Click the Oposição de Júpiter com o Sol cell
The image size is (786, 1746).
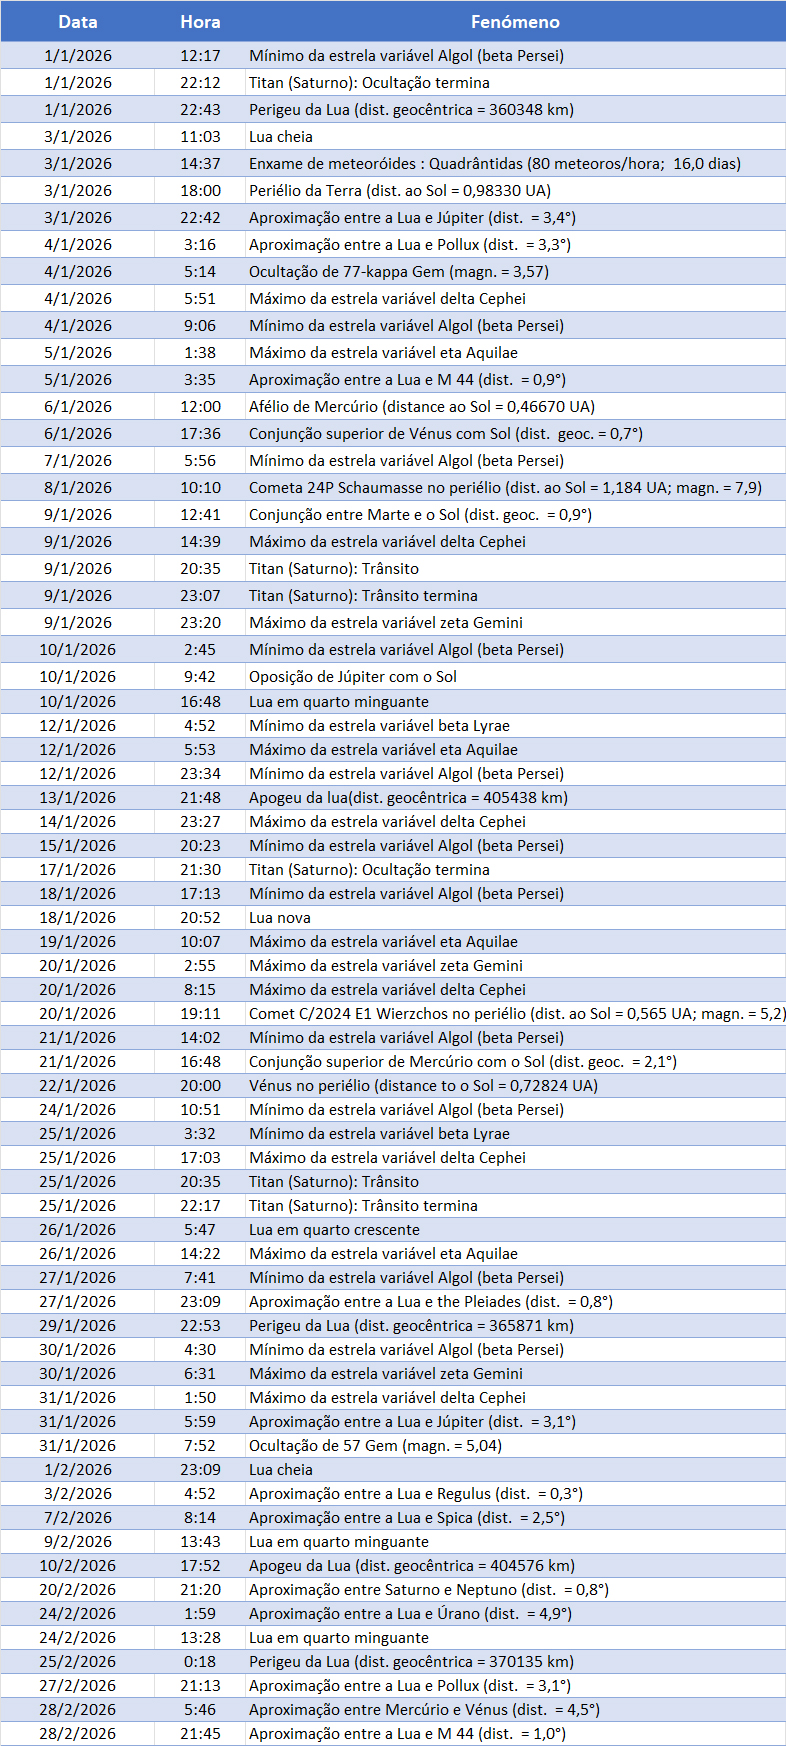353,676
